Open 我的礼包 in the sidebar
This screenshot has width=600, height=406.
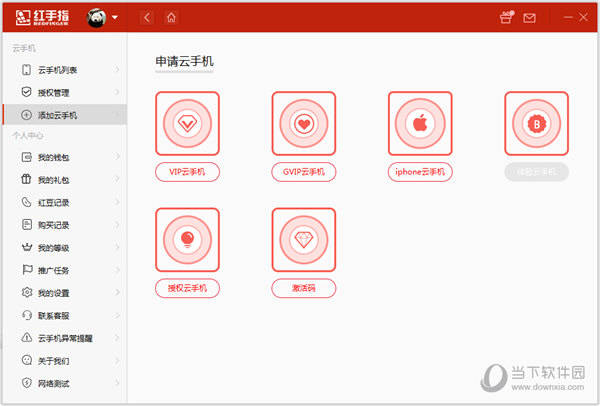click(x=65, y=180)
